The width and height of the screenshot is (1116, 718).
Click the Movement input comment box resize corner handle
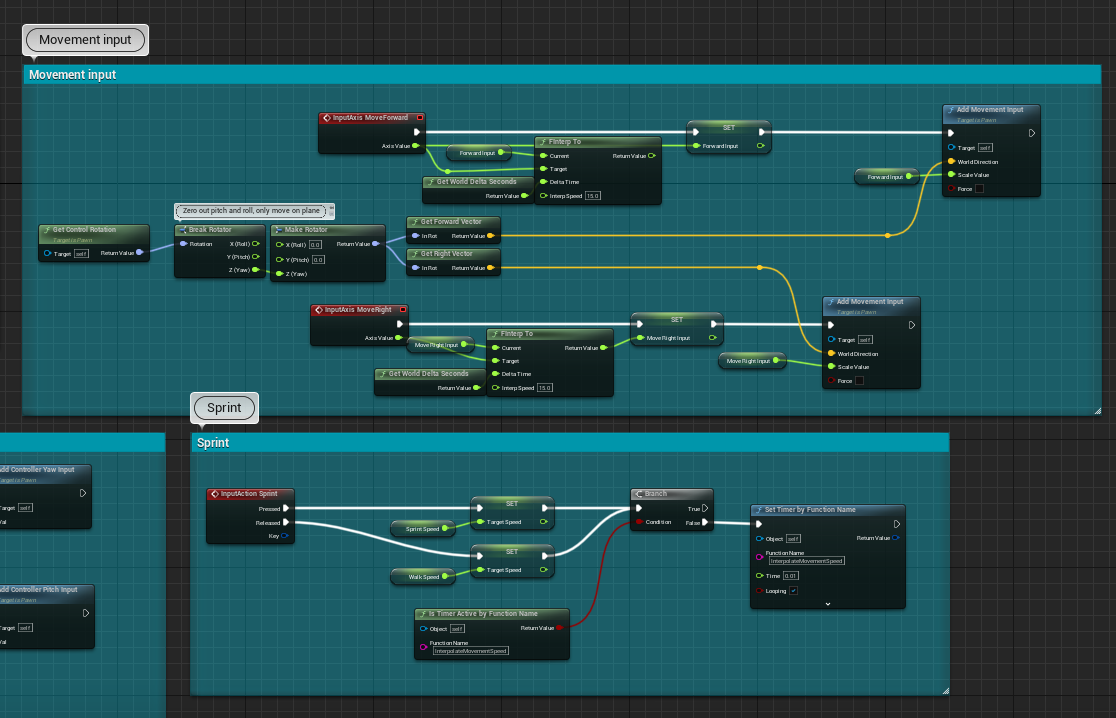tap(1097, 411)
